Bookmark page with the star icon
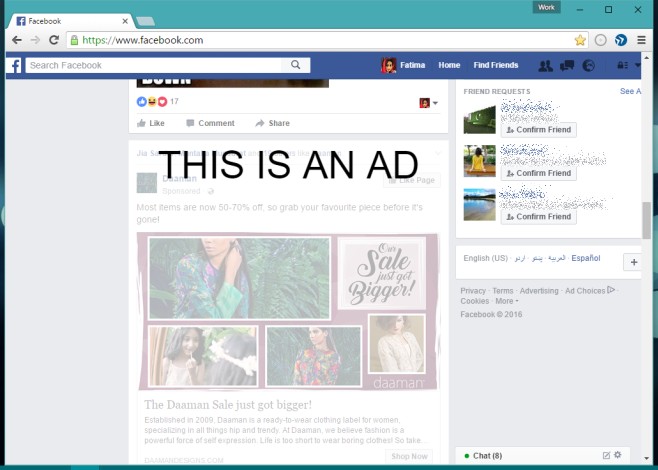Viewport: 658px width, 470px height. coord(580,40)
